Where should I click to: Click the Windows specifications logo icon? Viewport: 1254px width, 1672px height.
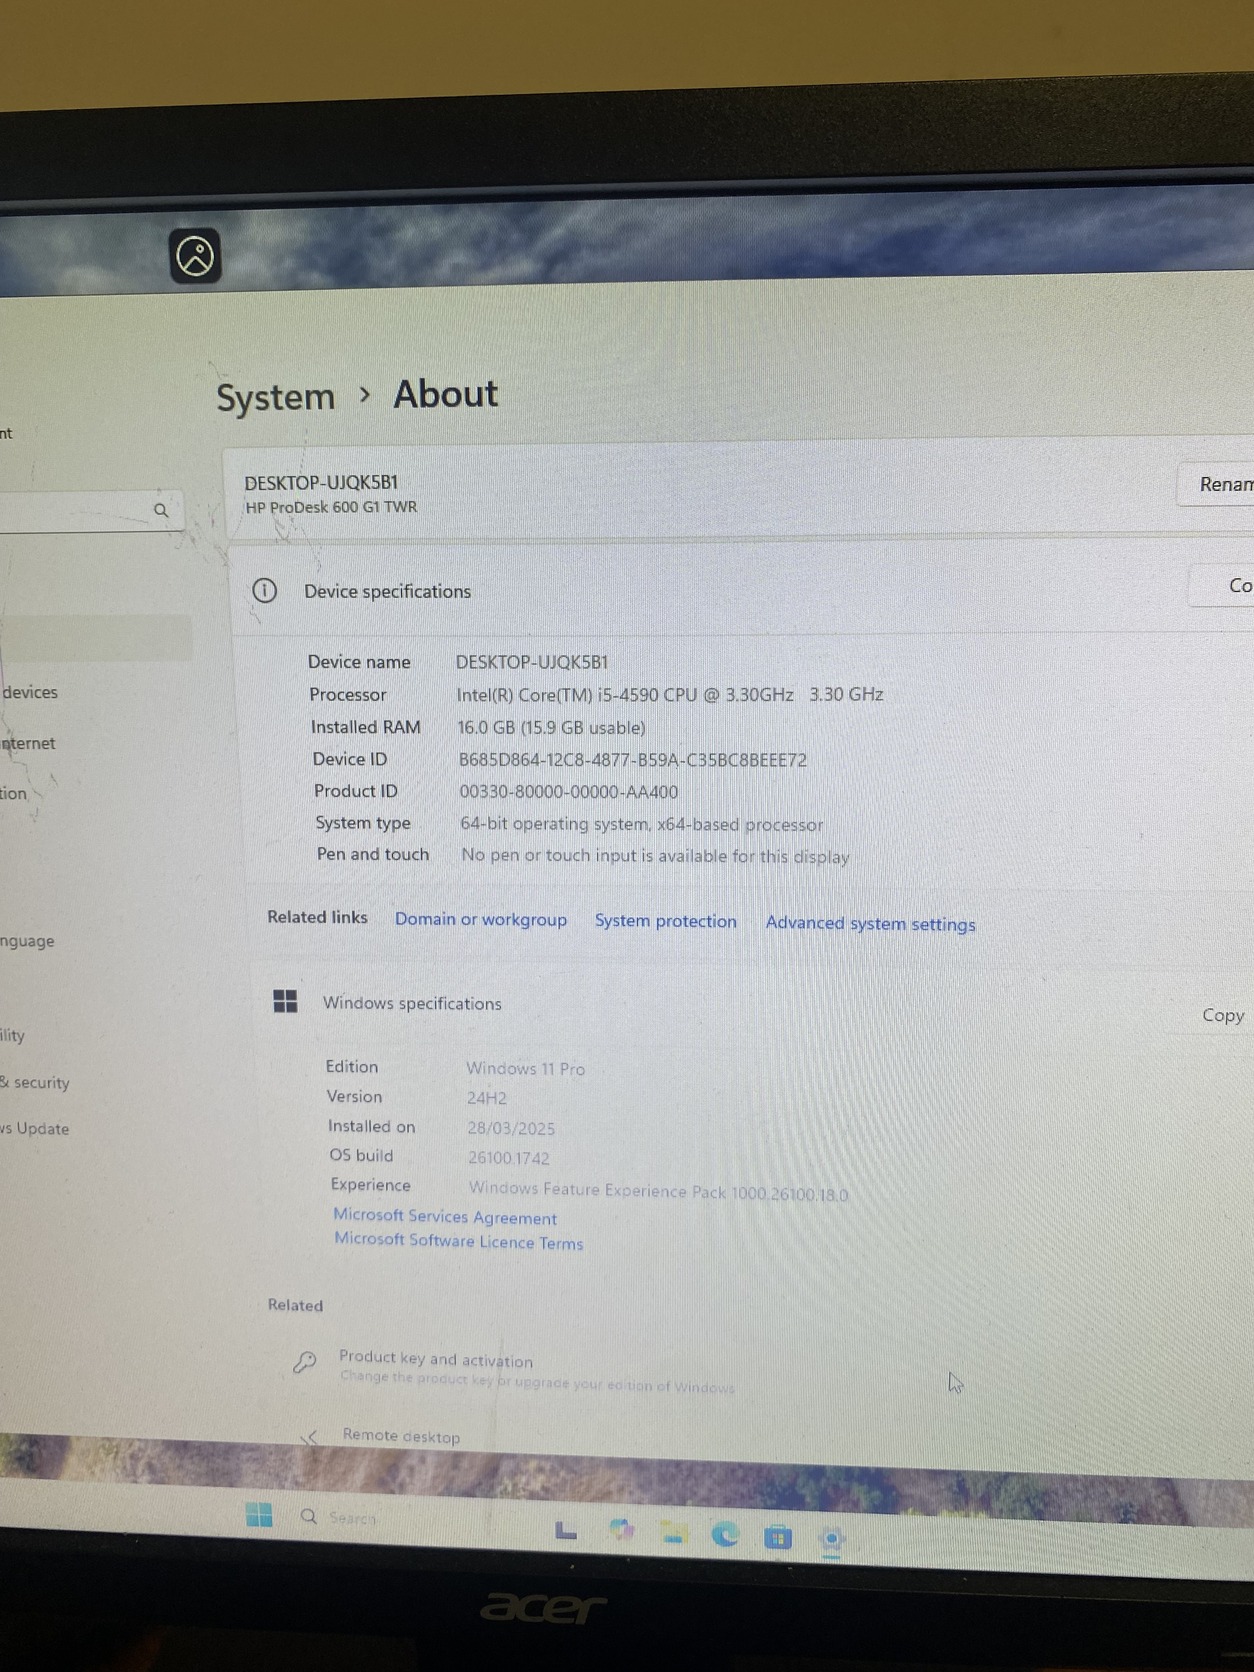coord(285,1001)
